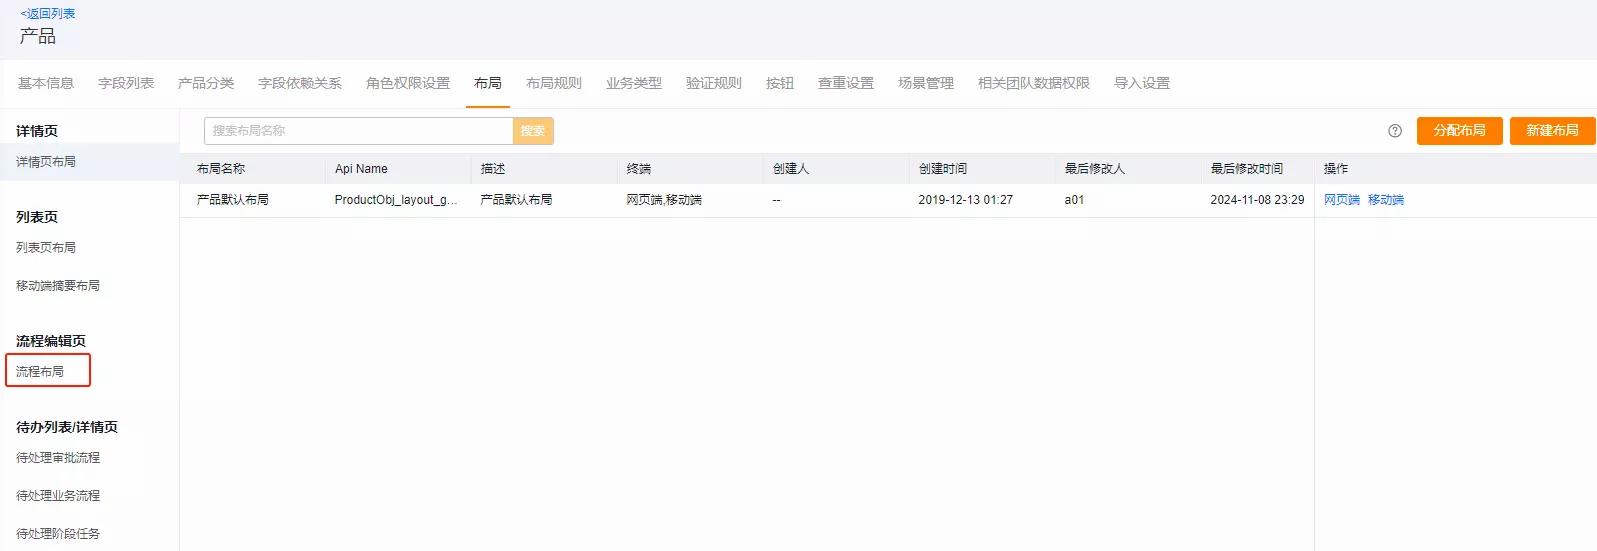Viewport: 1597px width, 551px height.
Task: Open the 业务类型 tab
Action: point(634,83)
